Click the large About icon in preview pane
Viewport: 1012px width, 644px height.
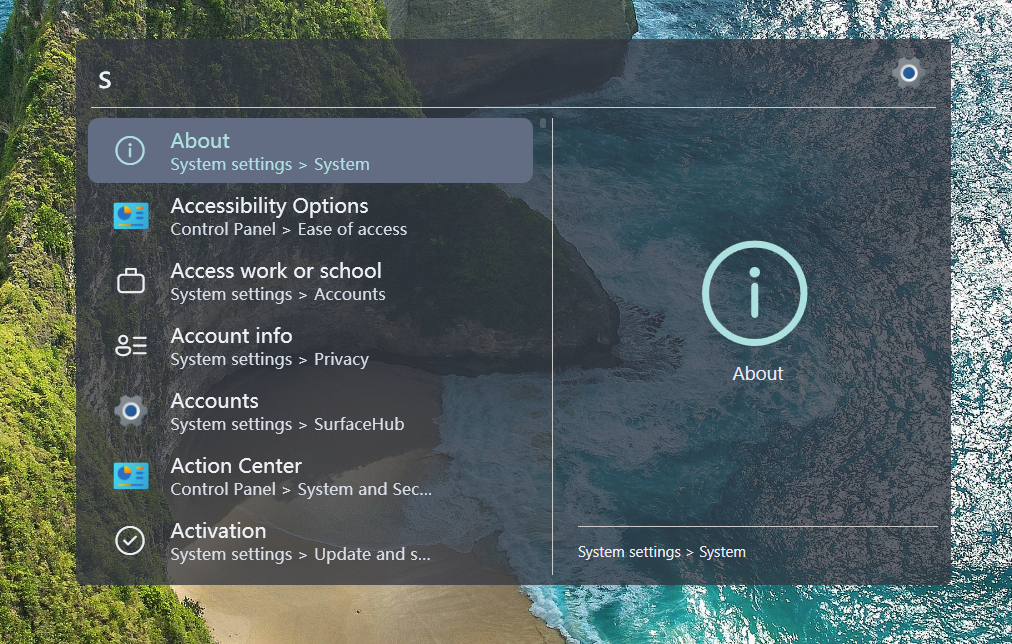pyautogui.click(x=754, y=294)
